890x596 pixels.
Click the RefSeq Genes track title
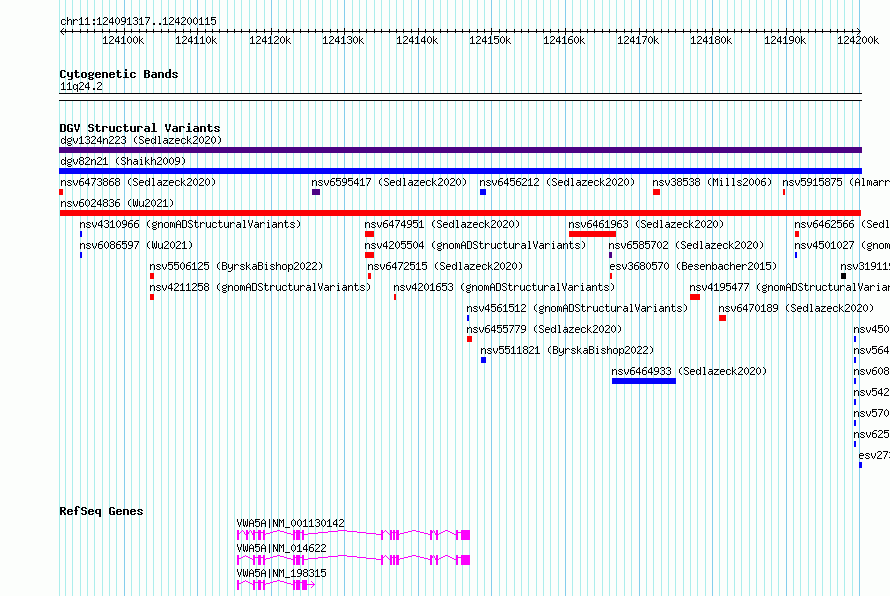tap(101, 511)
